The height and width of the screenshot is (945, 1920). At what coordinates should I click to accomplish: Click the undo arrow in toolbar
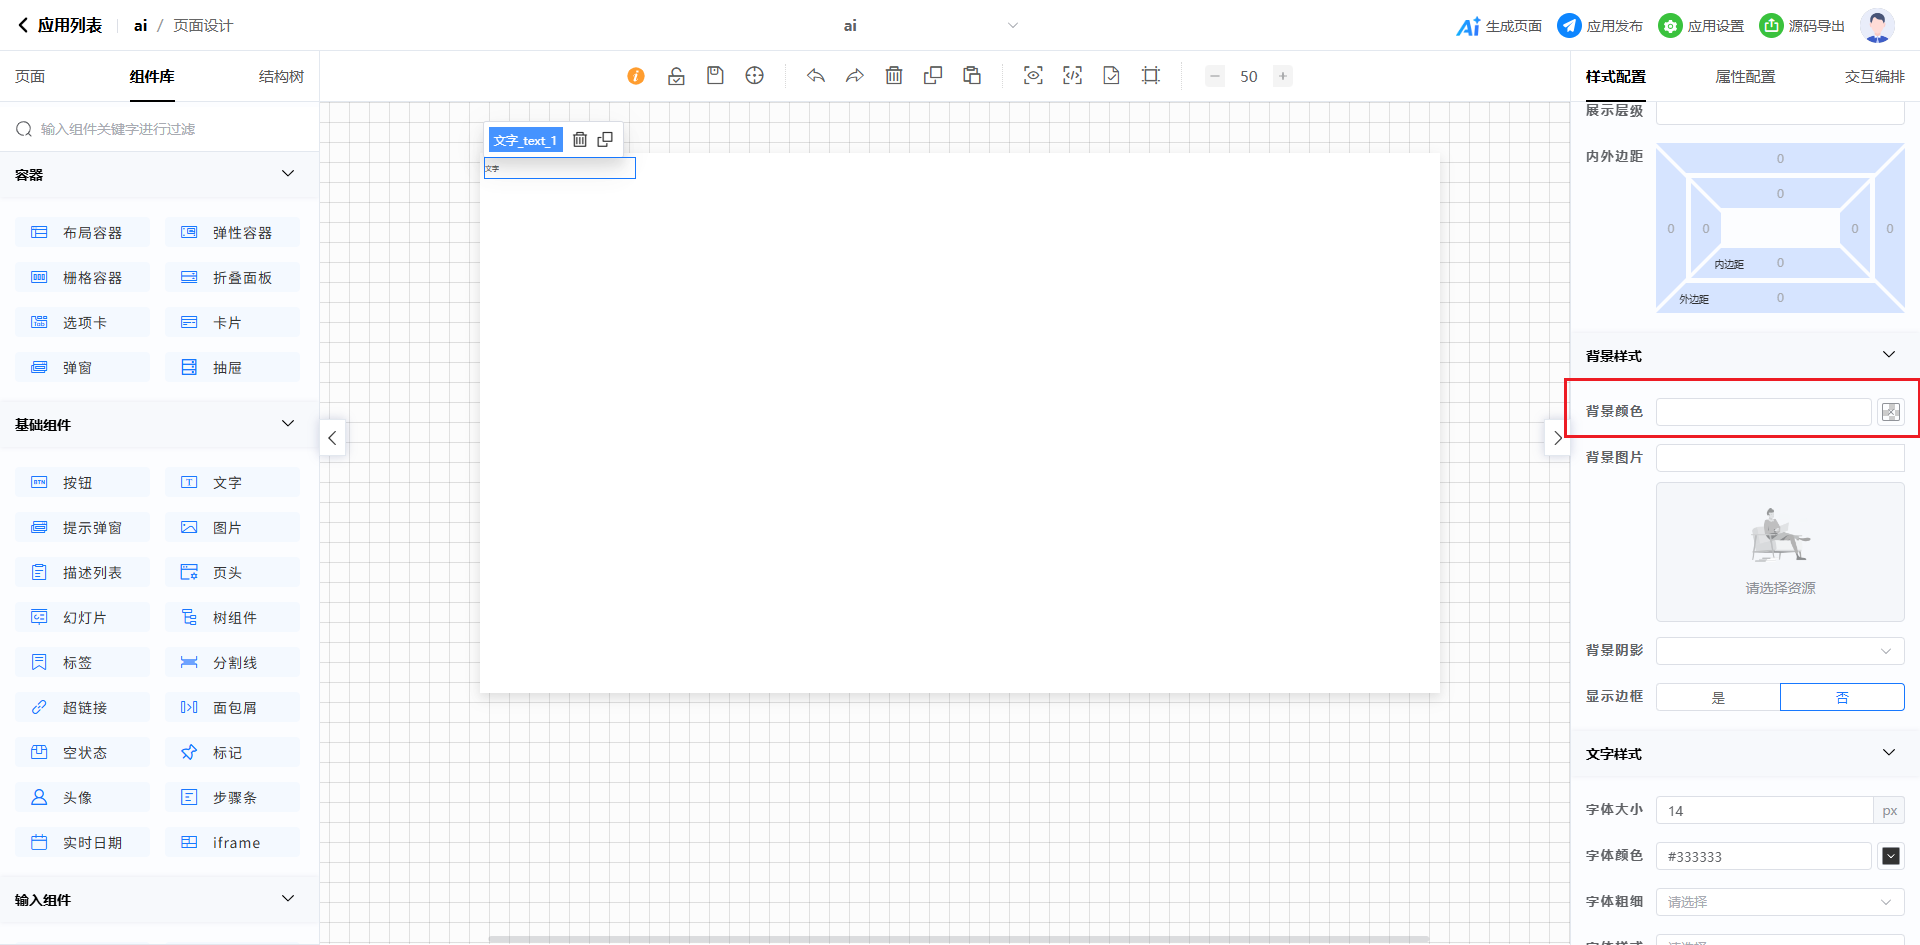[x=816, y=76]
